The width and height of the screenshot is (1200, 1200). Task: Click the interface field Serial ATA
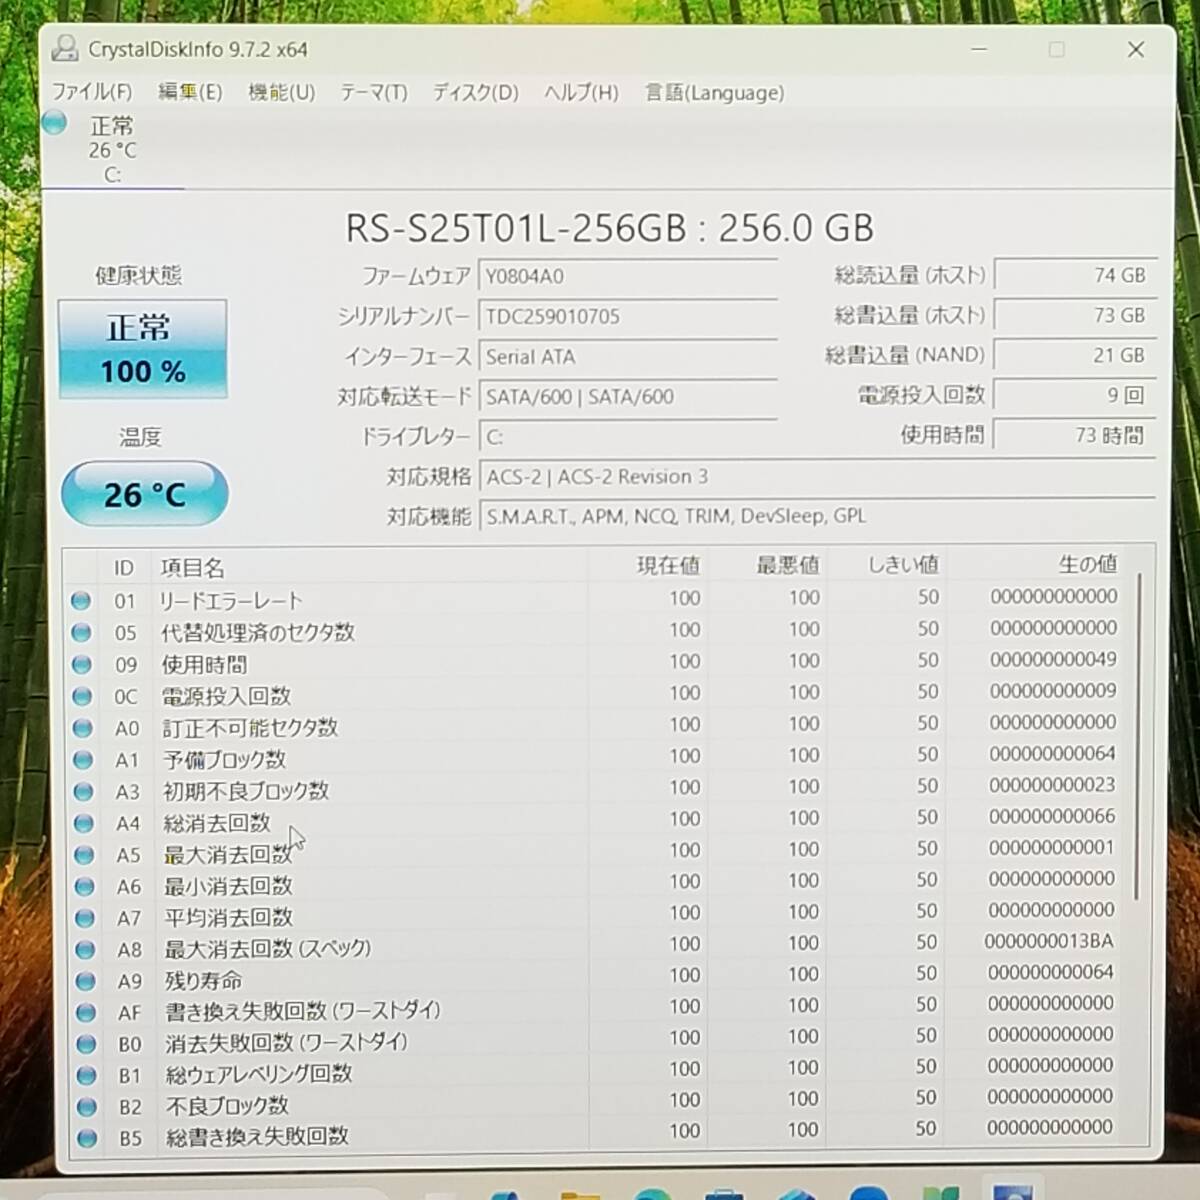628,357
